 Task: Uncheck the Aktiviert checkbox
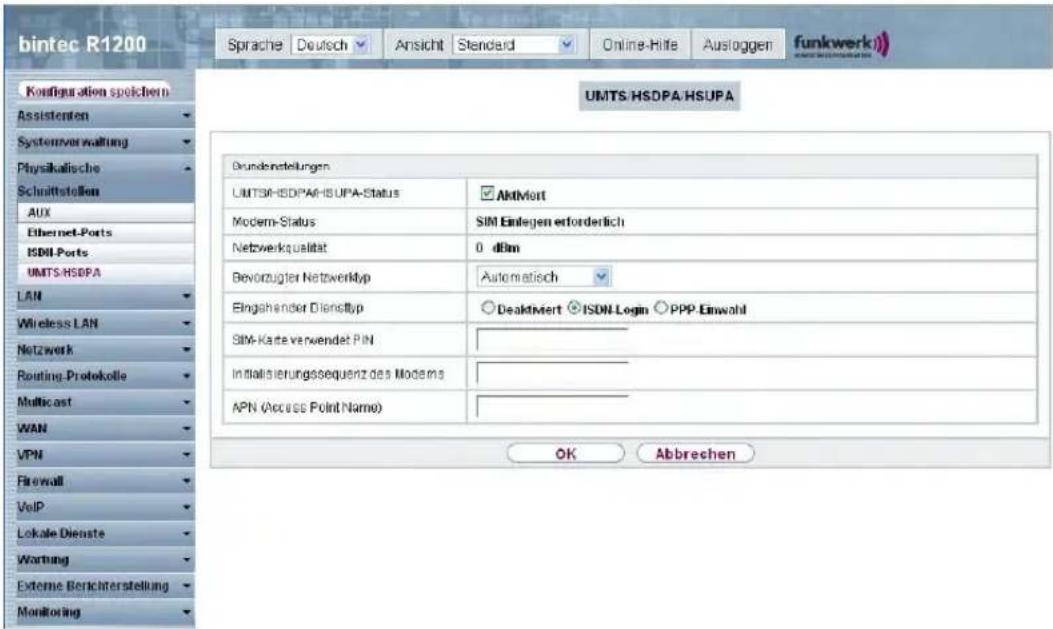pos(487,193)
